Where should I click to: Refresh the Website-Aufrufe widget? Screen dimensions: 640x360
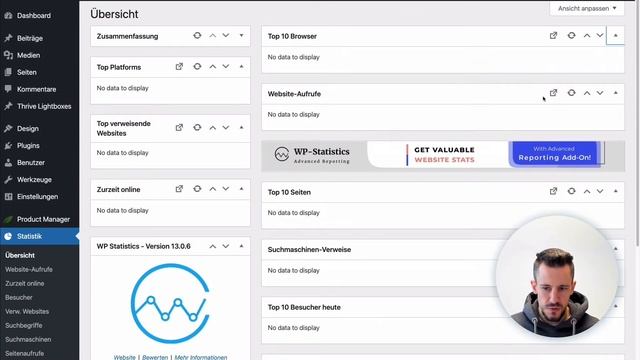(571, 93)
